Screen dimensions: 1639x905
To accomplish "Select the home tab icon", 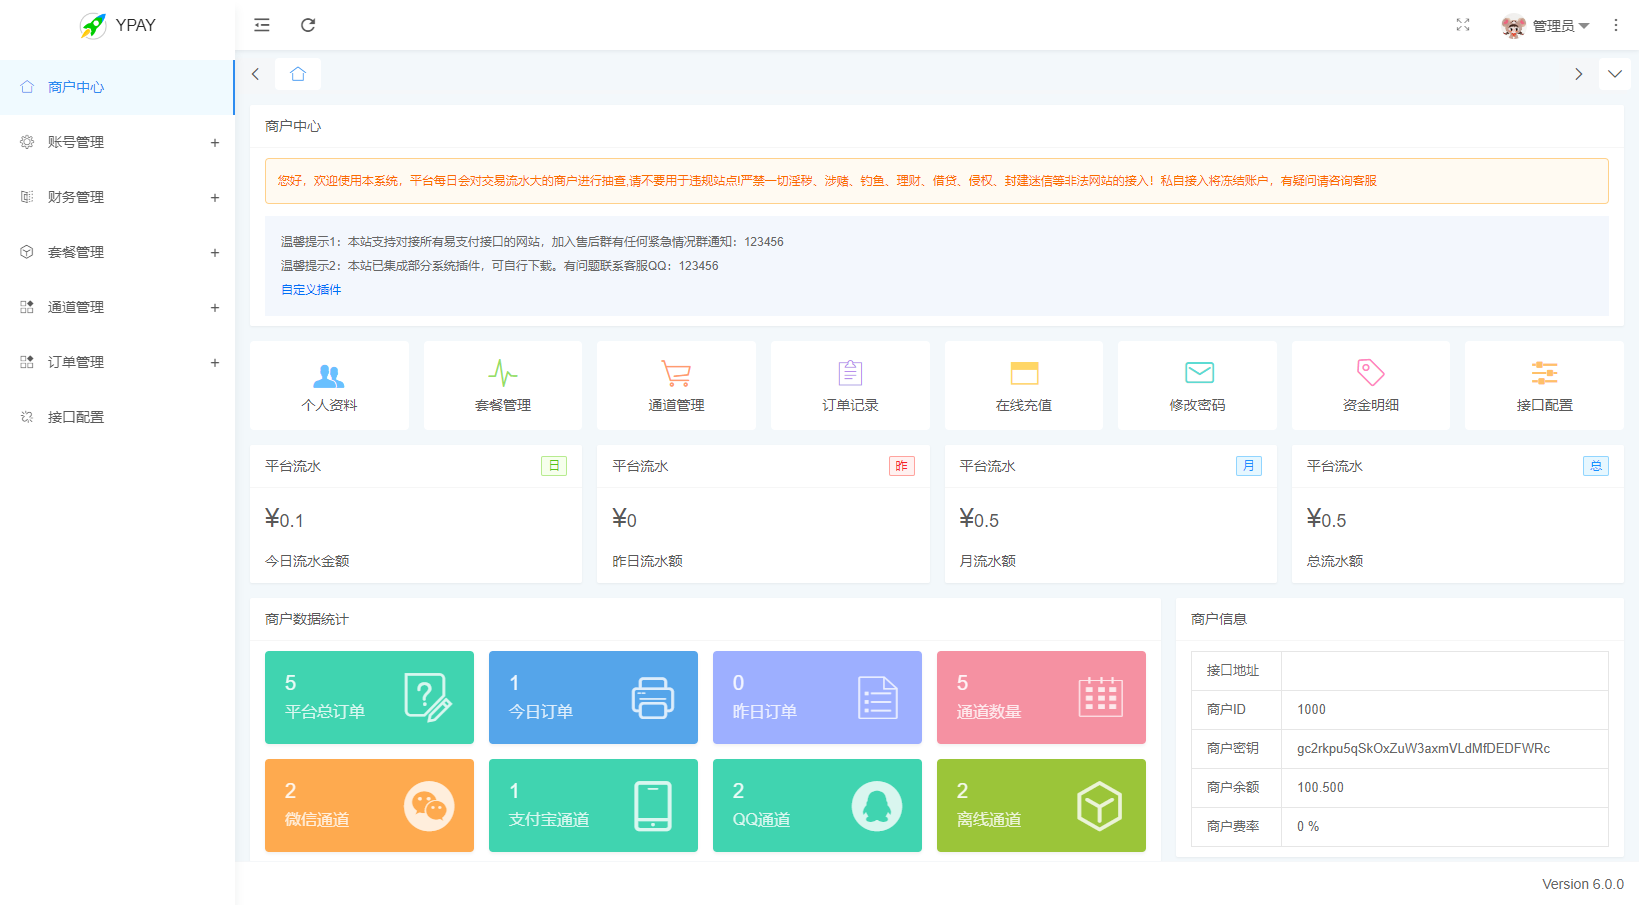I will pyautogui.click(x=298, y=74).
